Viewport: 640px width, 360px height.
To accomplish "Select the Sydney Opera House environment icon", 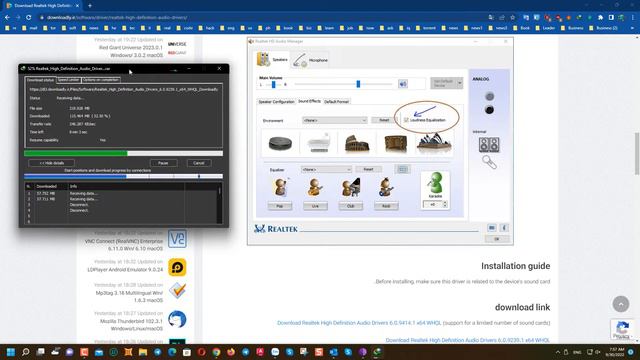I will 434,142.
